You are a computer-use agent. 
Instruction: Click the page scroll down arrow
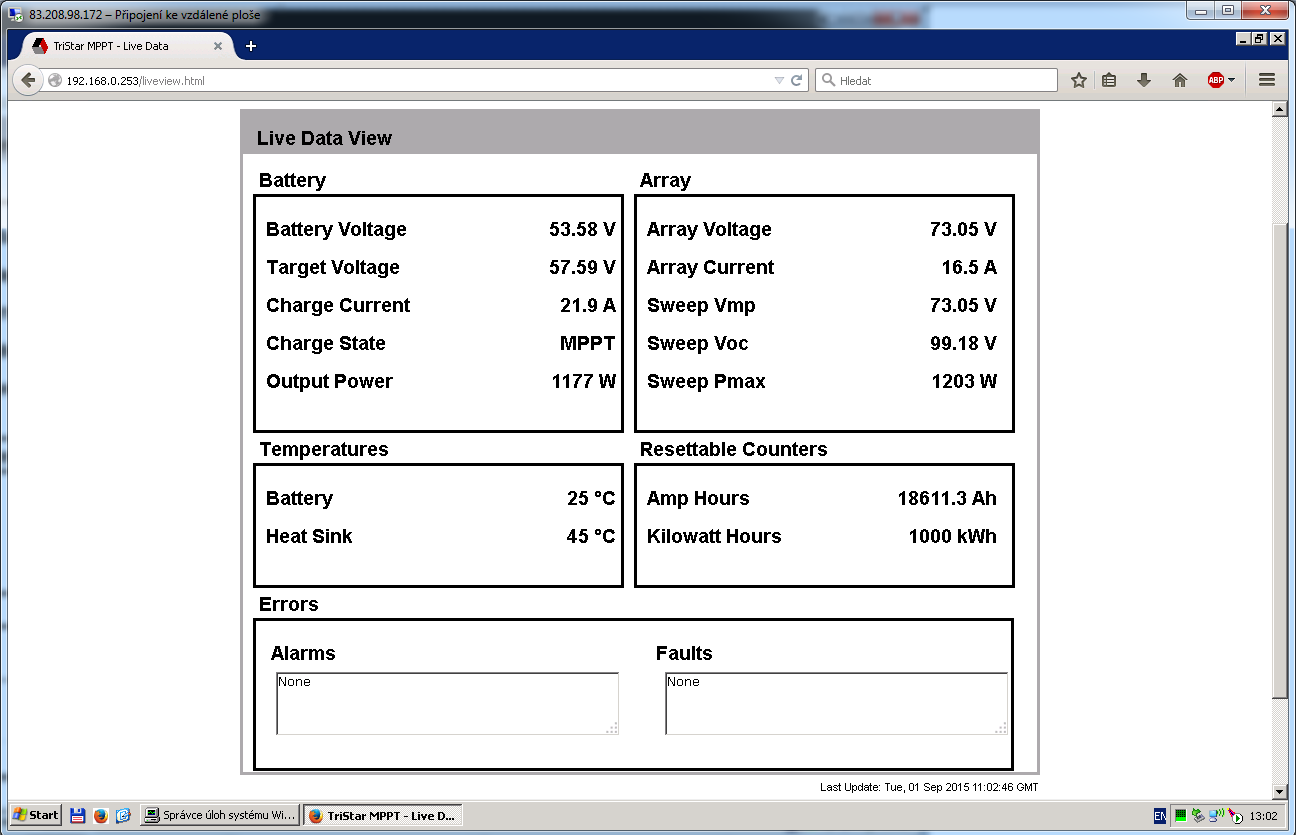[1279, 791]
